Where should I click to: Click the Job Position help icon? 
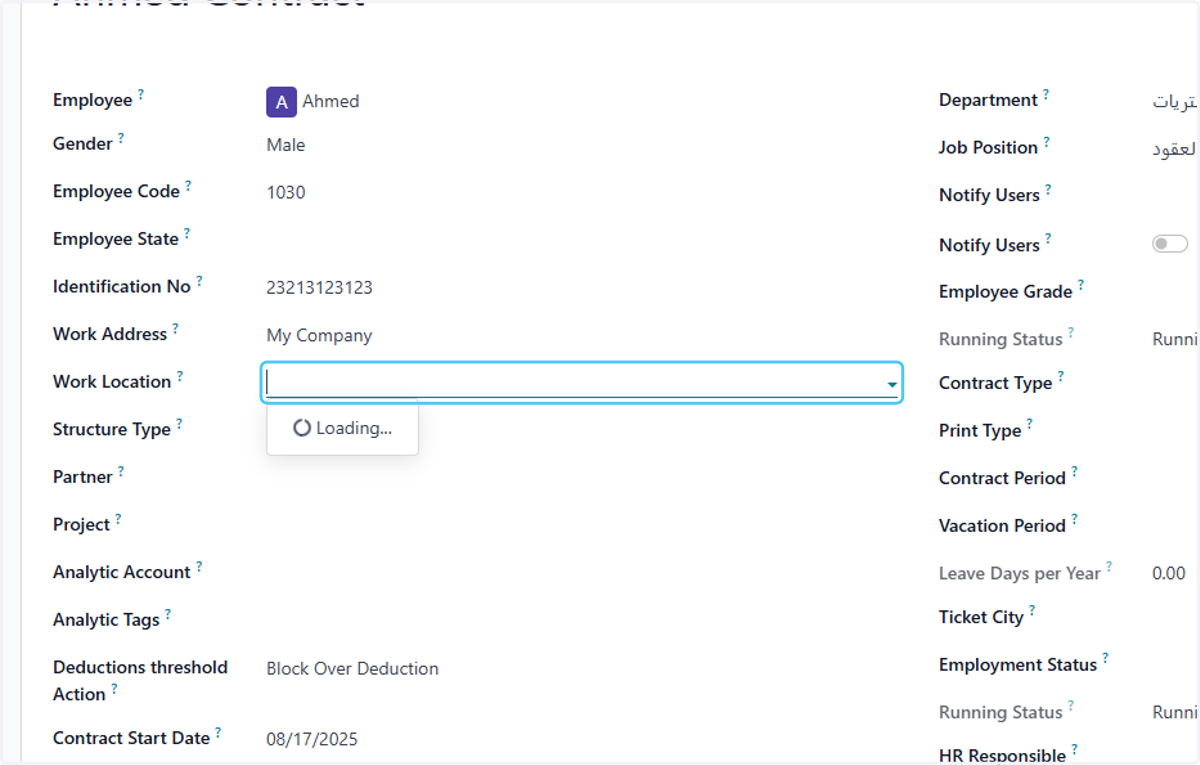tap(1047, 142)
